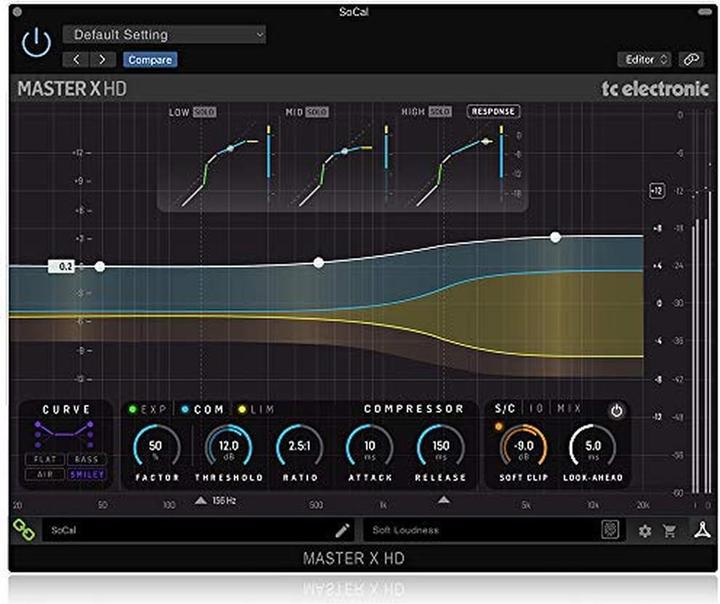Select the mid node on the white curve
The height and width of the screenshot is (604, 720).
[318, 263]
